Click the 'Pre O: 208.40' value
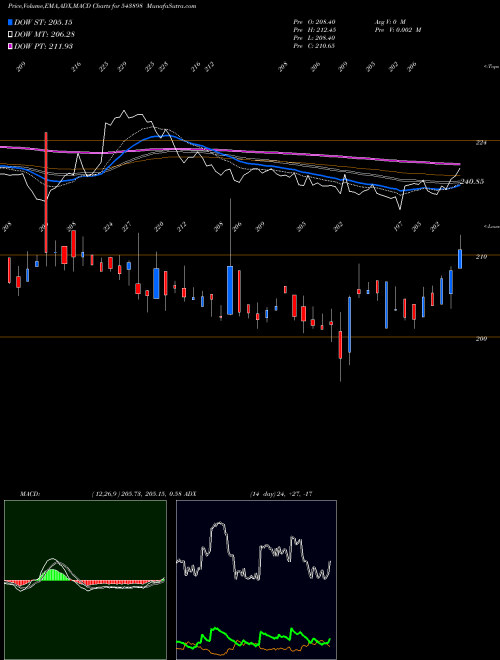 click(x=314, y=22)
